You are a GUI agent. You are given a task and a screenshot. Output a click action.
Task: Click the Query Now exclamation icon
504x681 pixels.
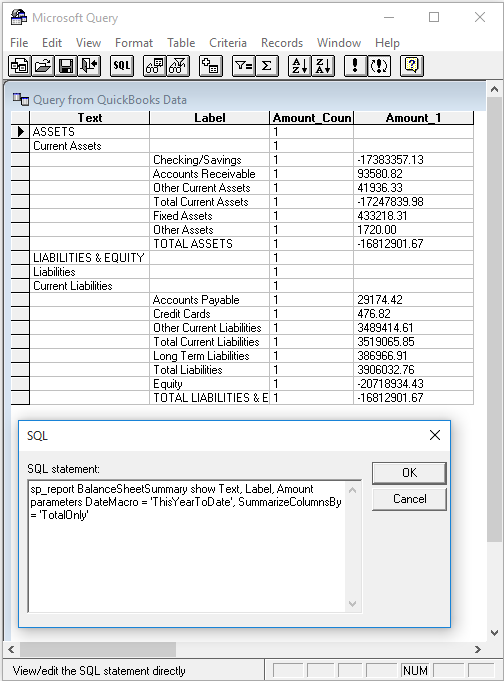355,66
